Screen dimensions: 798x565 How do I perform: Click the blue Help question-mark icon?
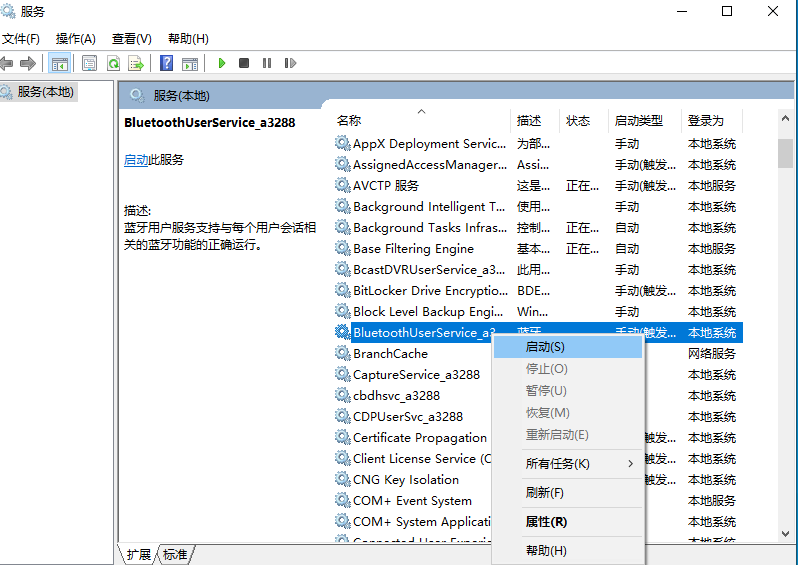(166, 63)
